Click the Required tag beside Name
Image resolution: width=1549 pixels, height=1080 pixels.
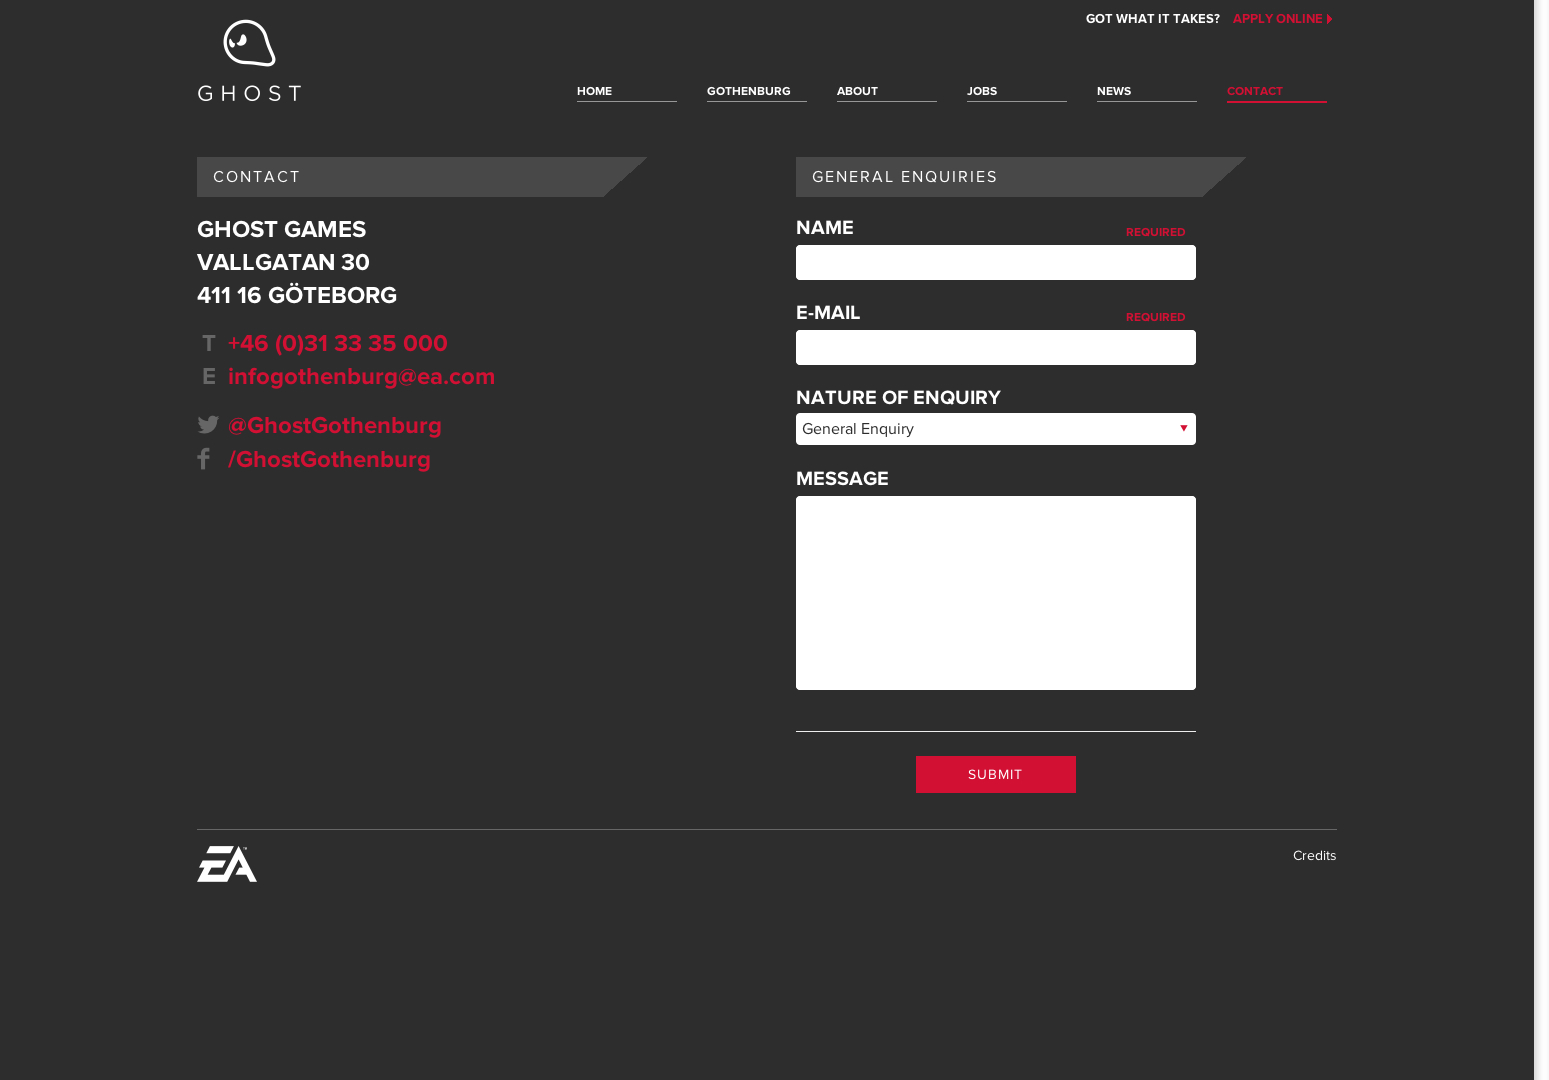pyautogui.click(x=1155, y=232)
